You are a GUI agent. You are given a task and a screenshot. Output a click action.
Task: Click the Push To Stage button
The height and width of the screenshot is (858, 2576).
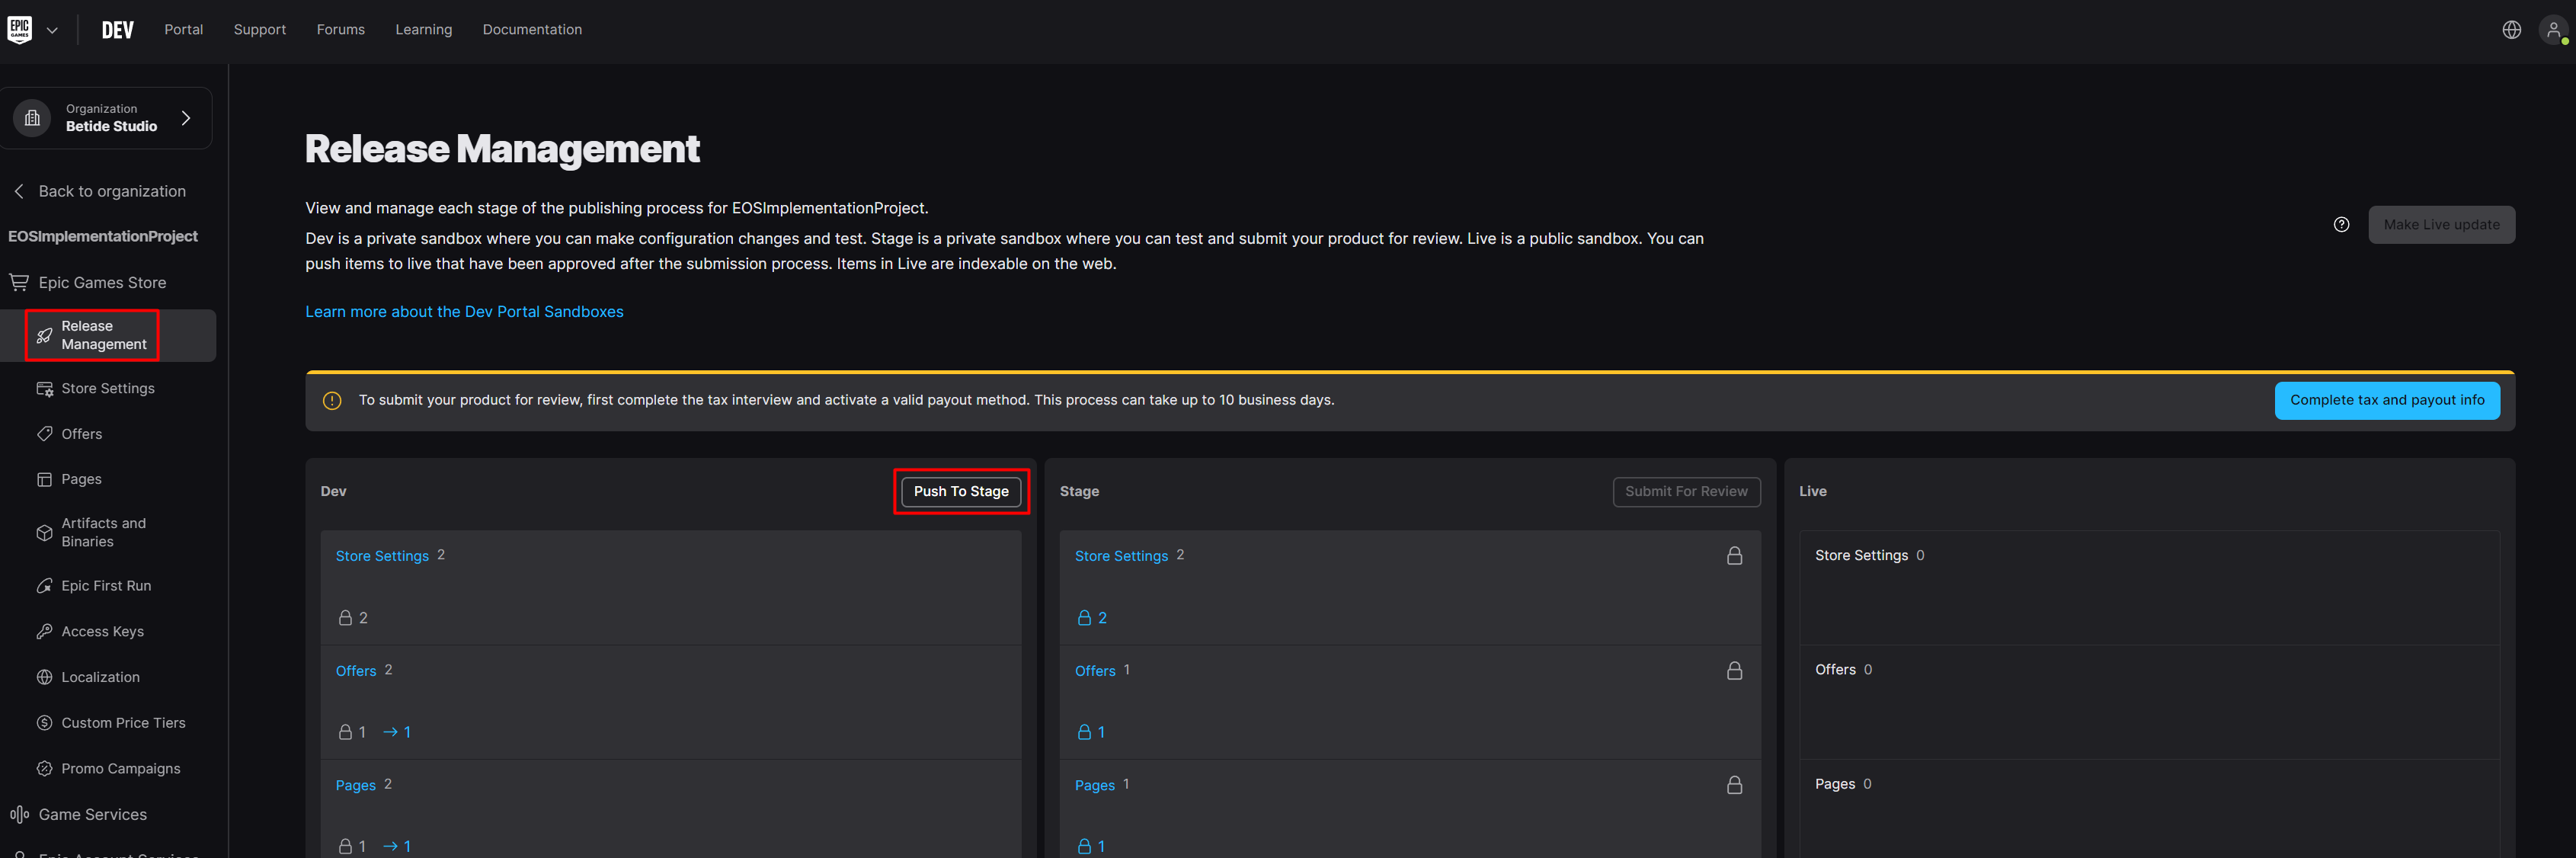[960, 491]
